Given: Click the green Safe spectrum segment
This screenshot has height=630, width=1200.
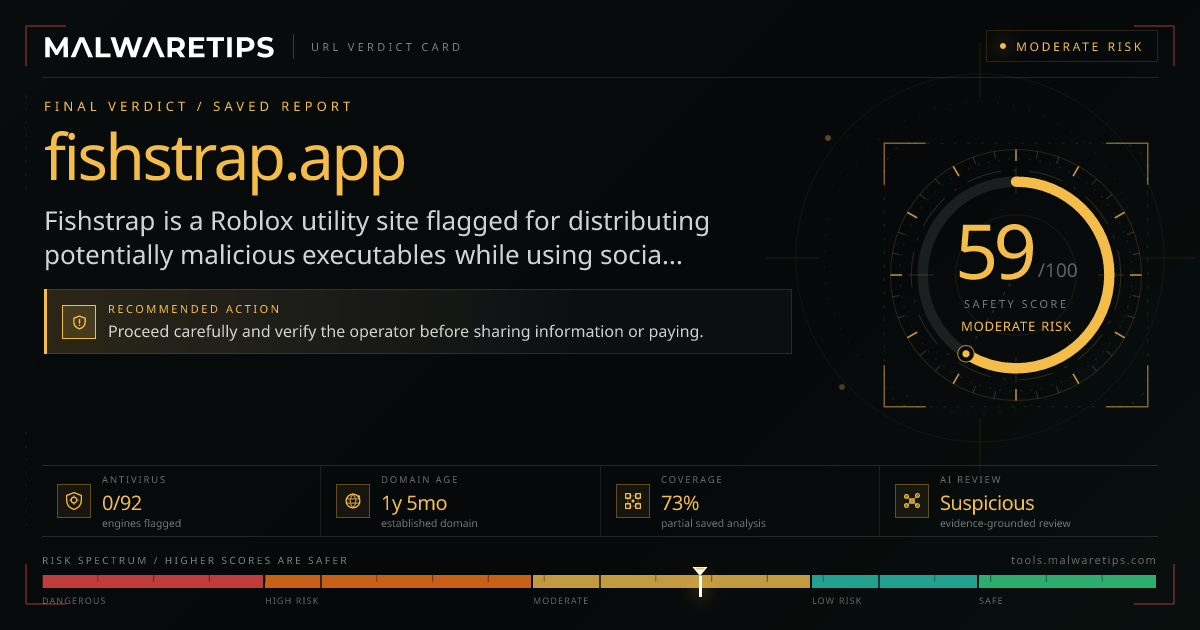Looking at the screenshot, I should 1067,581.
